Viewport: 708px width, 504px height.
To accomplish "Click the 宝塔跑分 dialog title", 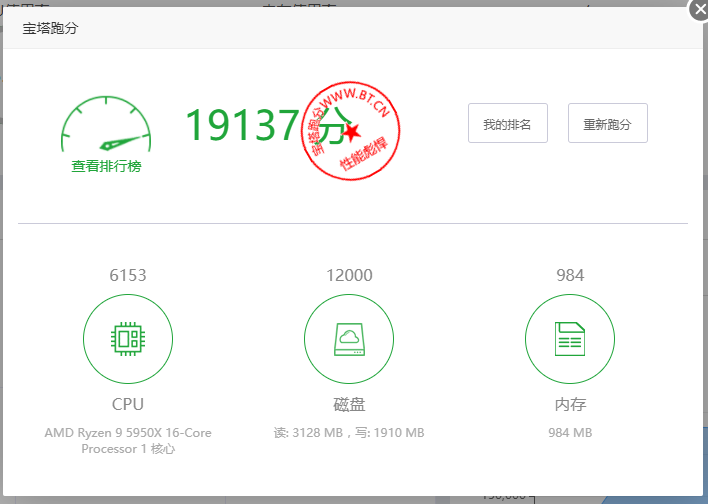I will click(50, 28).
